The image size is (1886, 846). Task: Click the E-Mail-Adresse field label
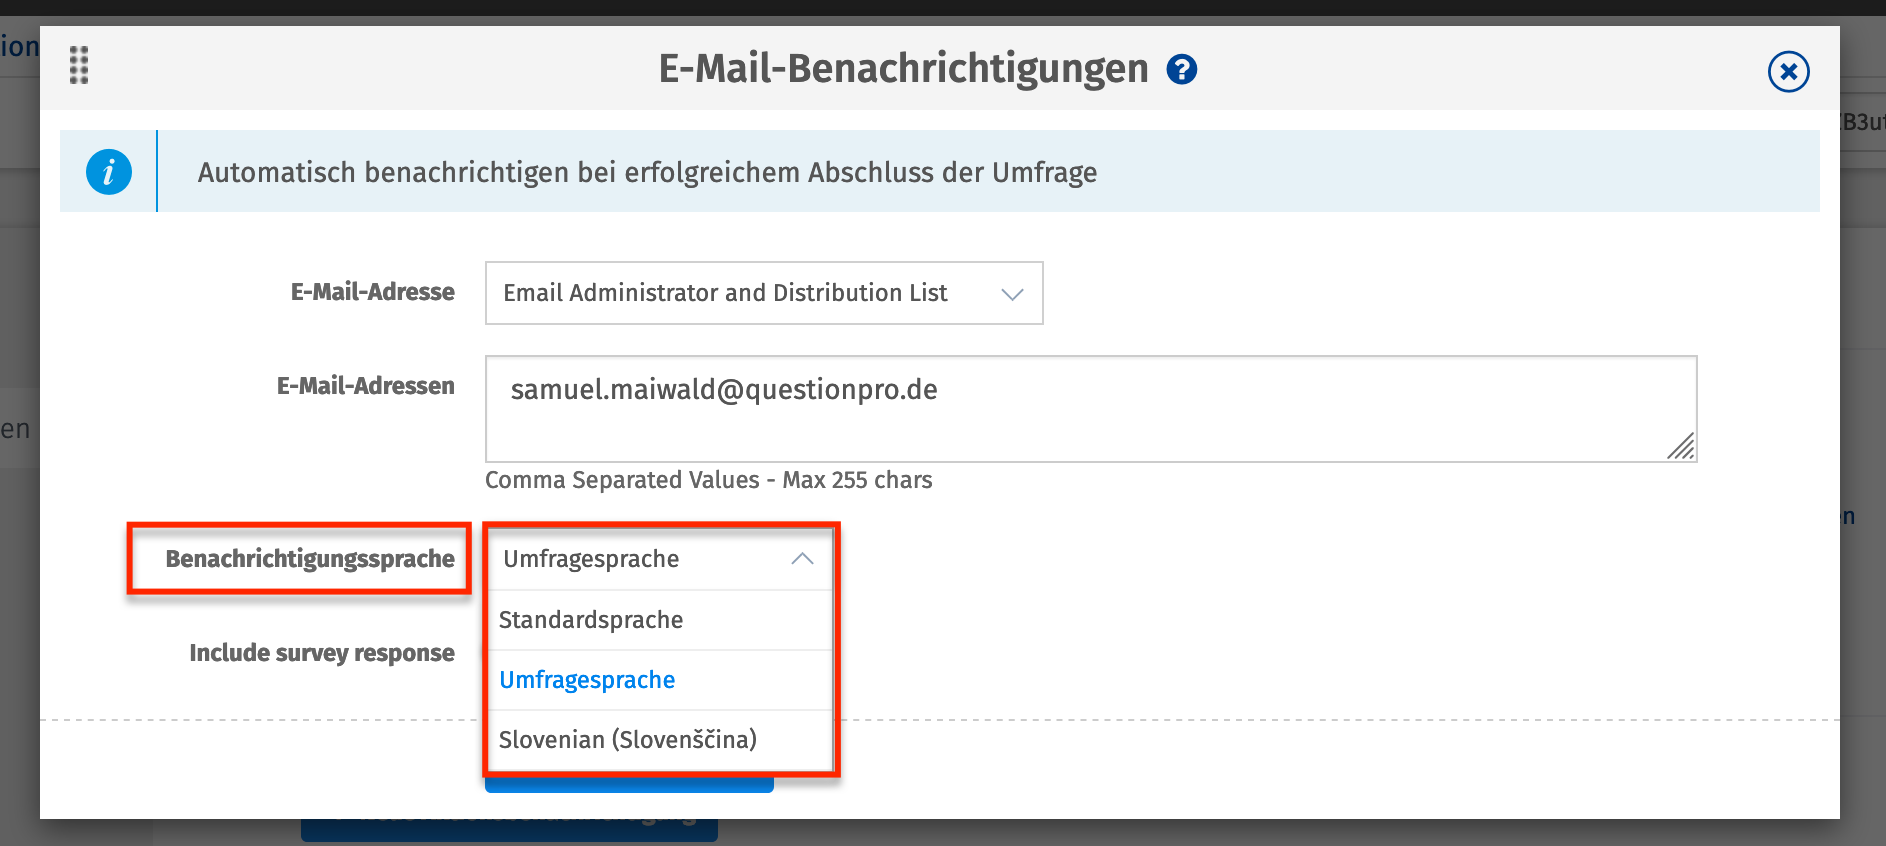tap(372, 292)
